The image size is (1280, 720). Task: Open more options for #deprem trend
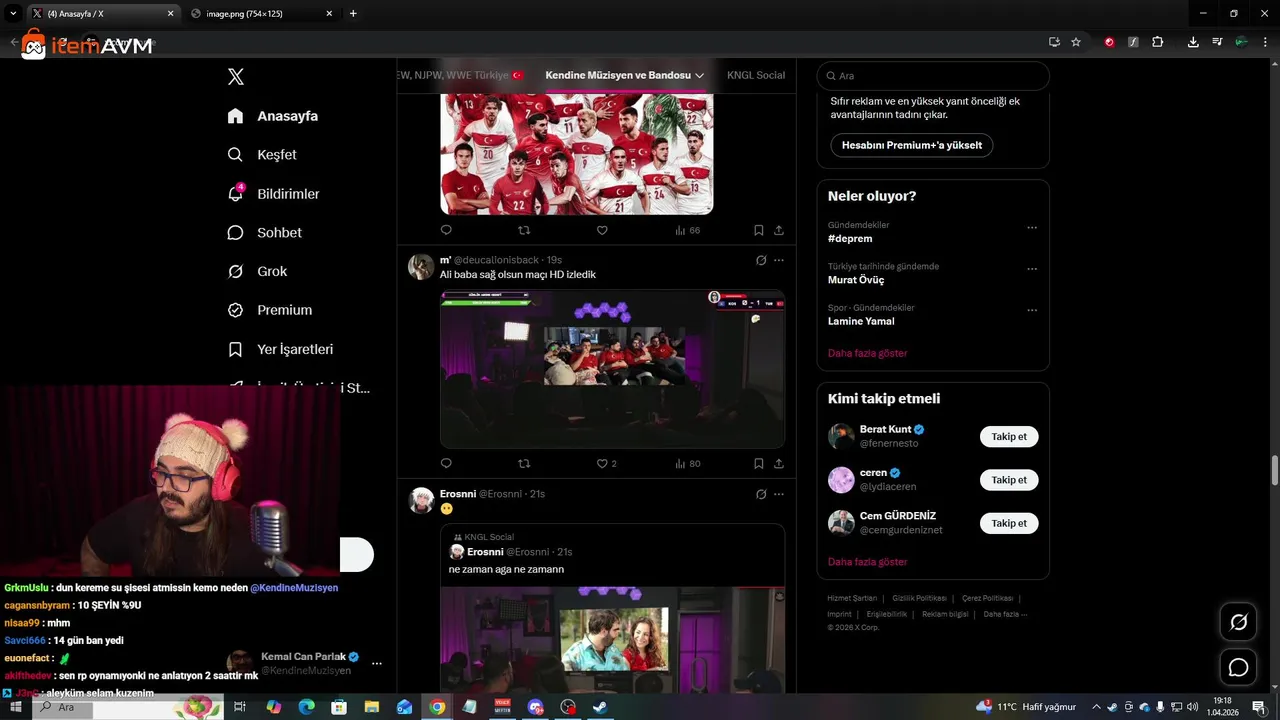click(1032, 228)
